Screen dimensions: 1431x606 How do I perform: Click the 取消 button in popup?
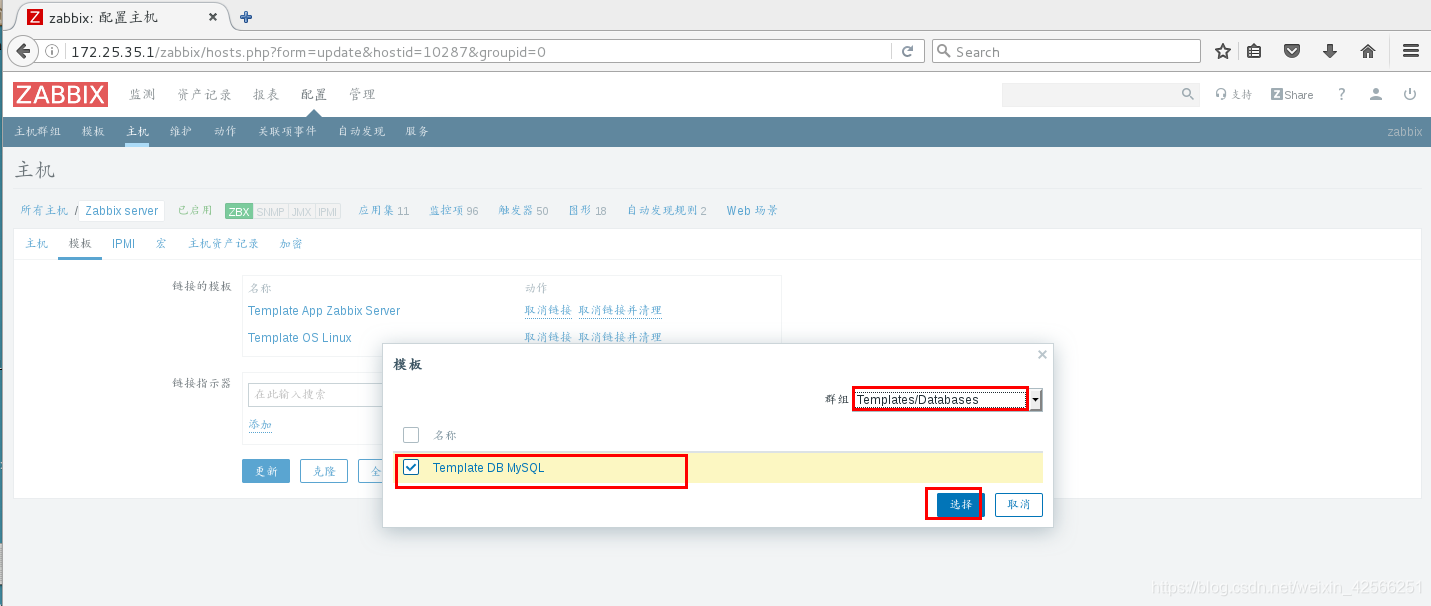[1019, 505]
